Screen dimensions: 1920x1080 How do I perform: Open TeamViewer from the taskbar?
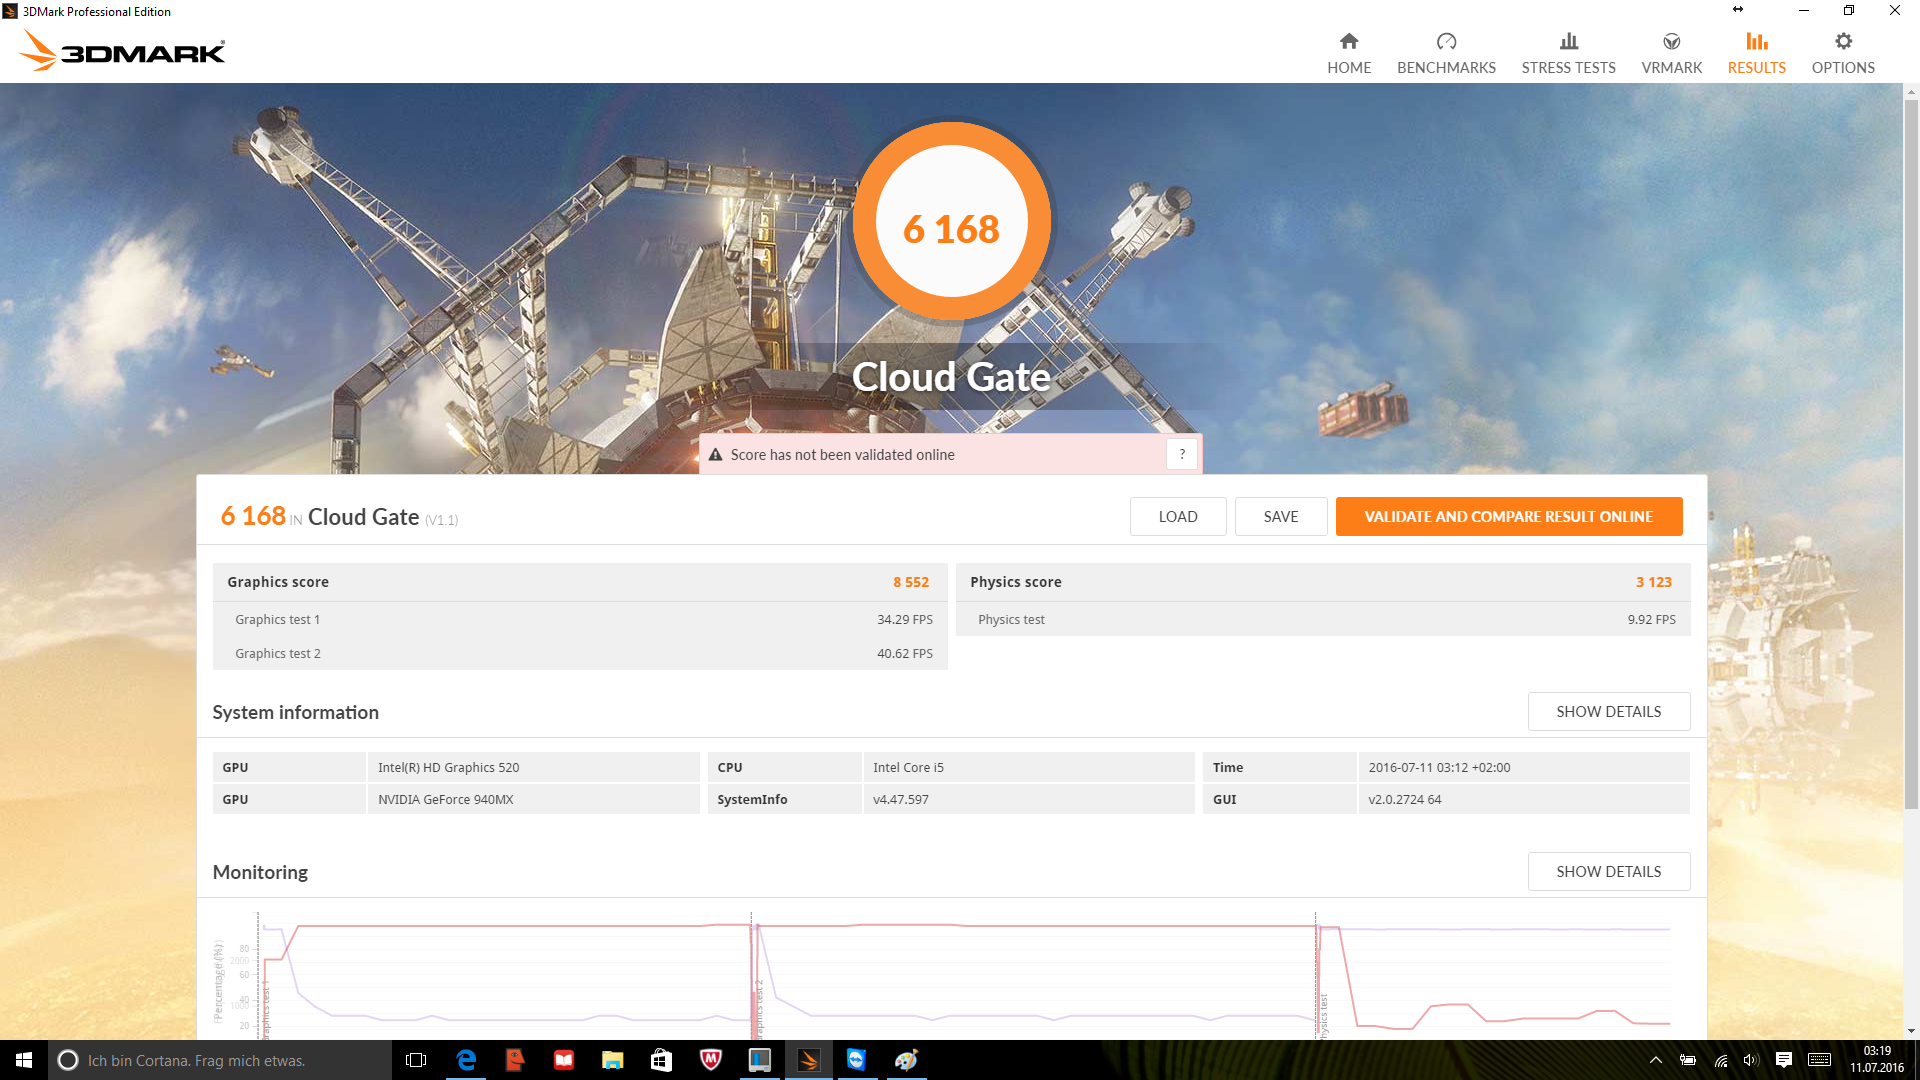coord(856,1060)
